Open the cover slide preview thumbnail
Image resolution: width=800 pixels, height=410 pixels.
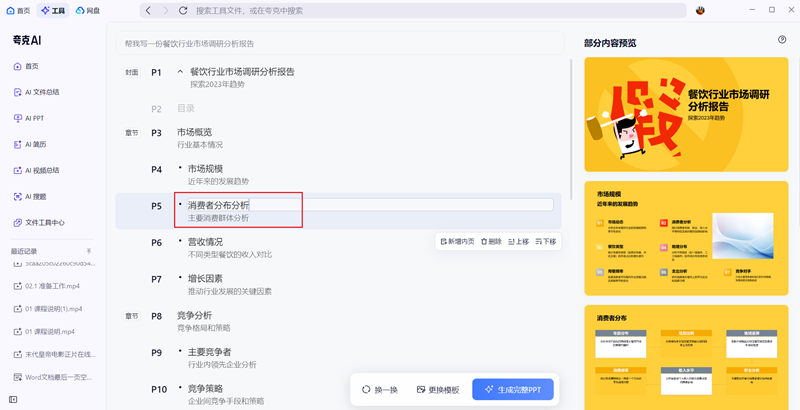tap(686, 114)
